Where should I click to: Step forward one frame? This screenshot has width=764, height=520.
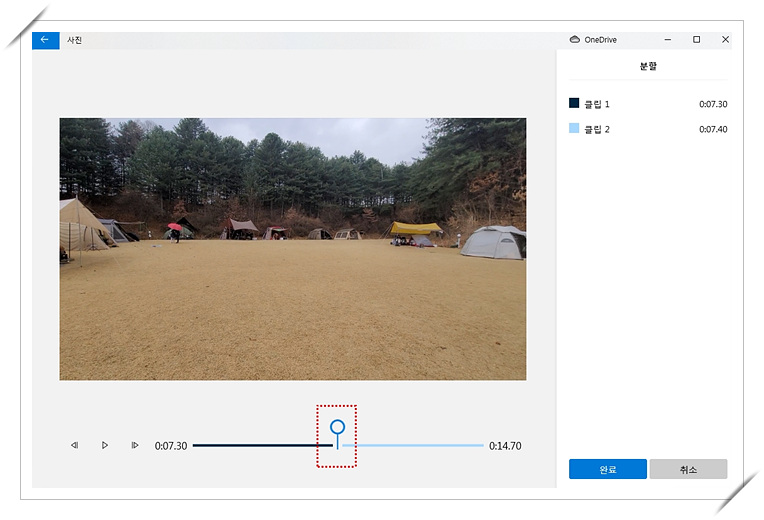[x=135, y=445]
